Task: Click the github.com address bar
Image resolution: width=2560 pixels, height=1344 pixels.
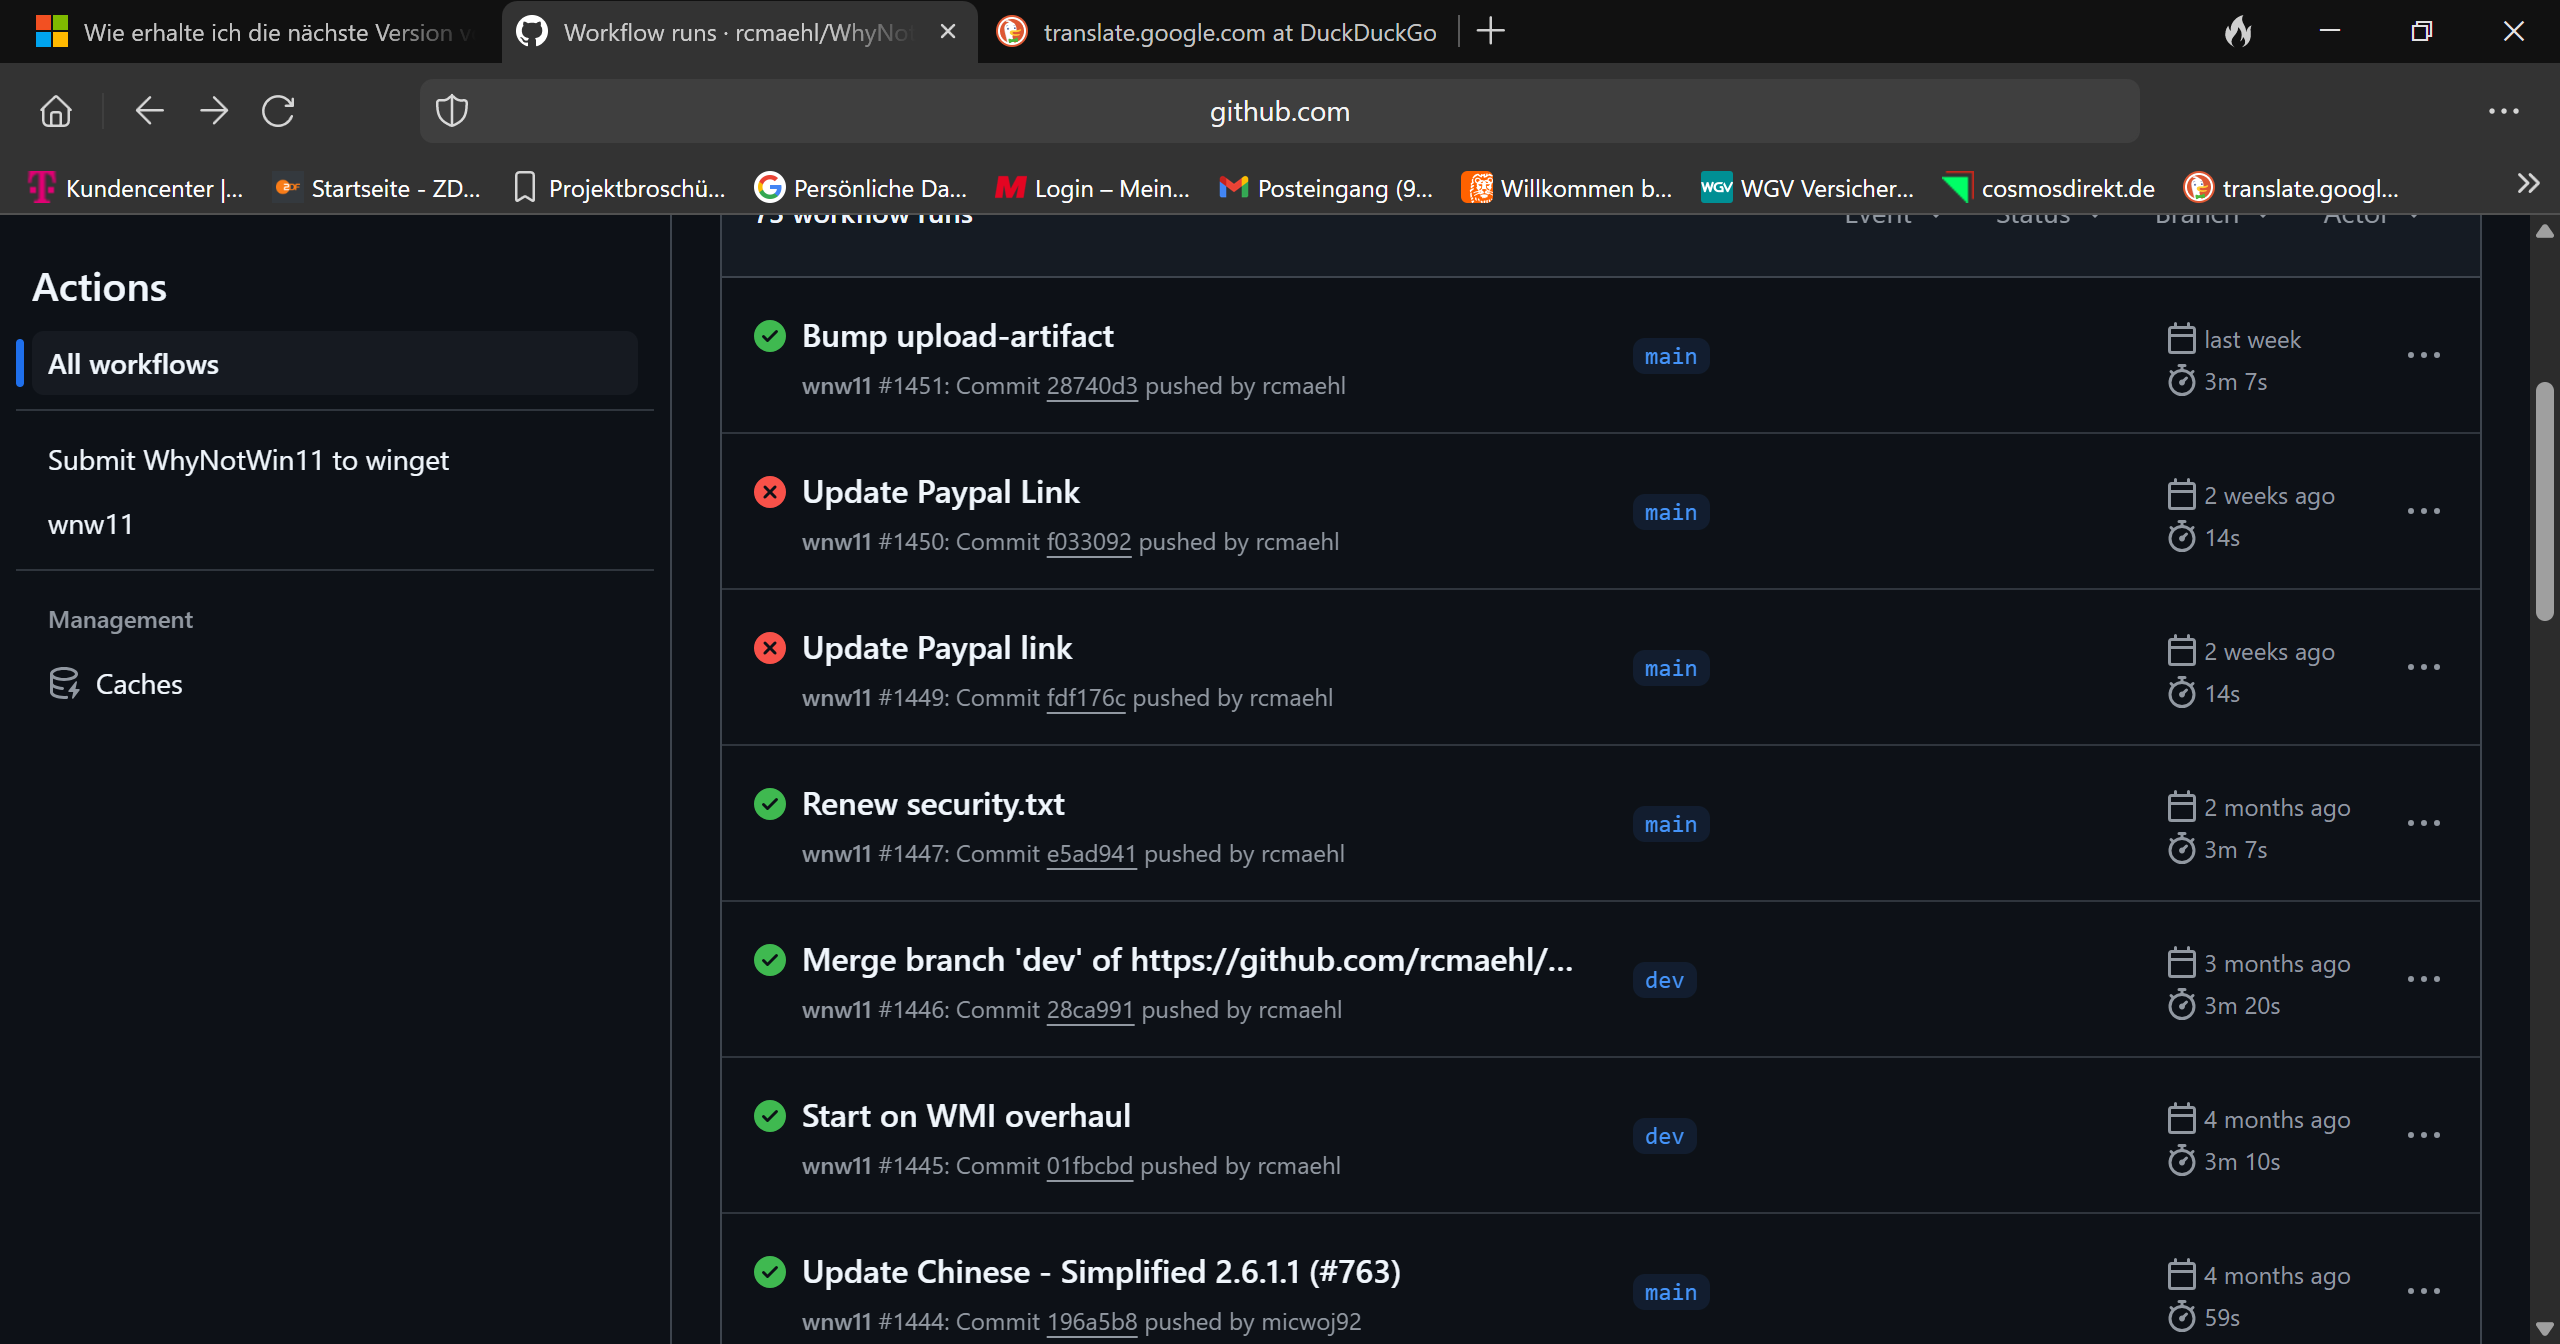Action: (x=1280, y=111)
